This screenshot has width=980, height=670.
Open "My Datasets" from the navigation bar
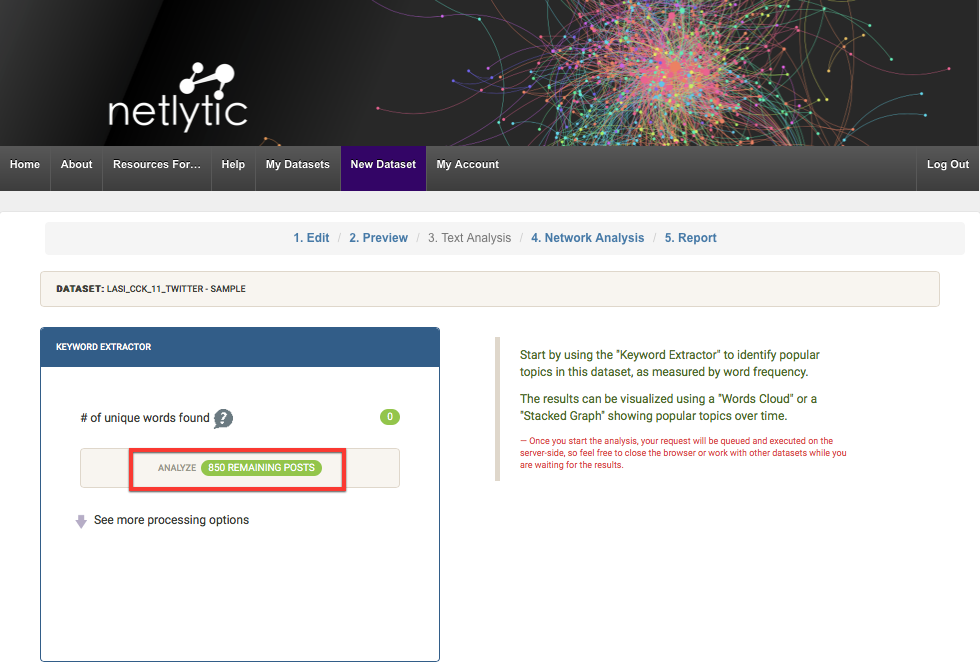(297, 164)
